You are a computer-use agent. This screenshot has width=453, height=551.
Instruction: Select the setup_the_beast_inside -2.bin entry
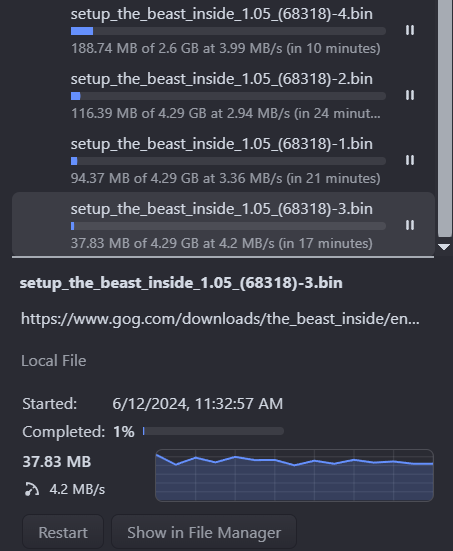click(x=224, y=95)
